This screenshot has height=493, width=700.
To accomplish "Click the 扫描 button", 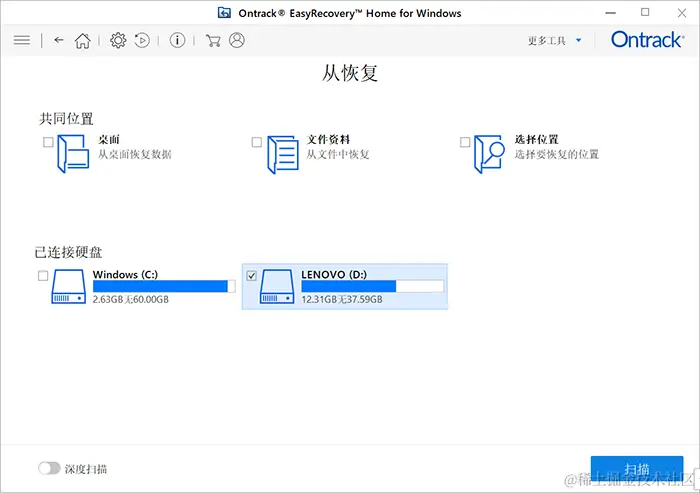I will coord(637,469).
